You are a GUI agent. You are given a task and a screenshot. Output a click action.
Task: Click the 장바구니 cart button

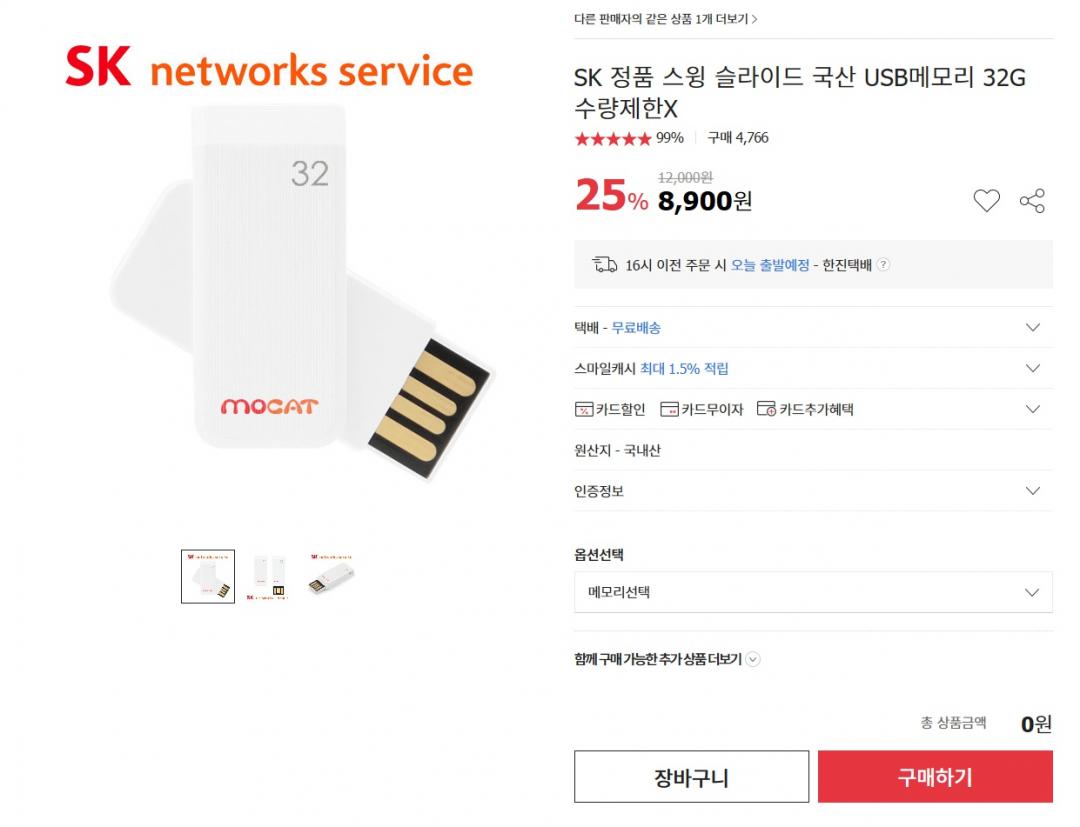(x=692, y=777)
